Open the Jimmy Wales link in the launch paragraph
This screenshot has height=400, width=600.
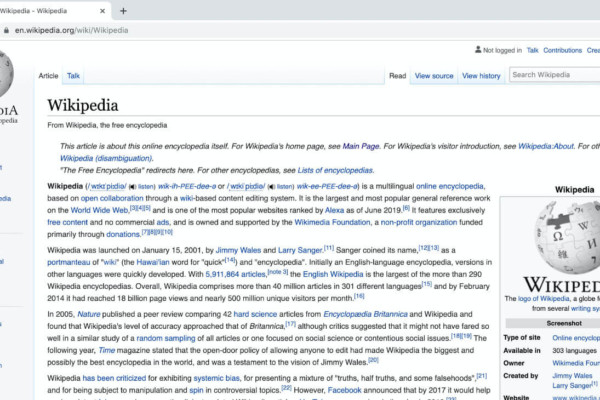click(x=238, y=249)
